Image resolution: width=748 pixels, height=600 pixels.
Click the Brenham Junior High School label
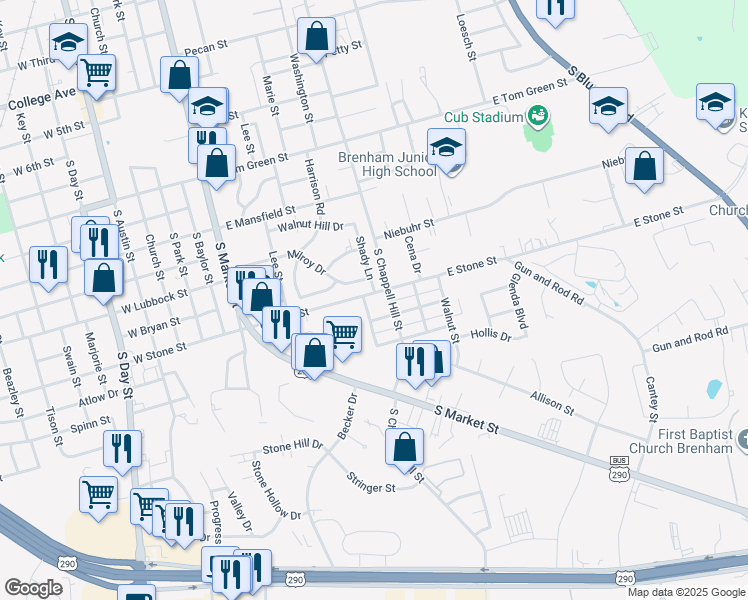387,164
